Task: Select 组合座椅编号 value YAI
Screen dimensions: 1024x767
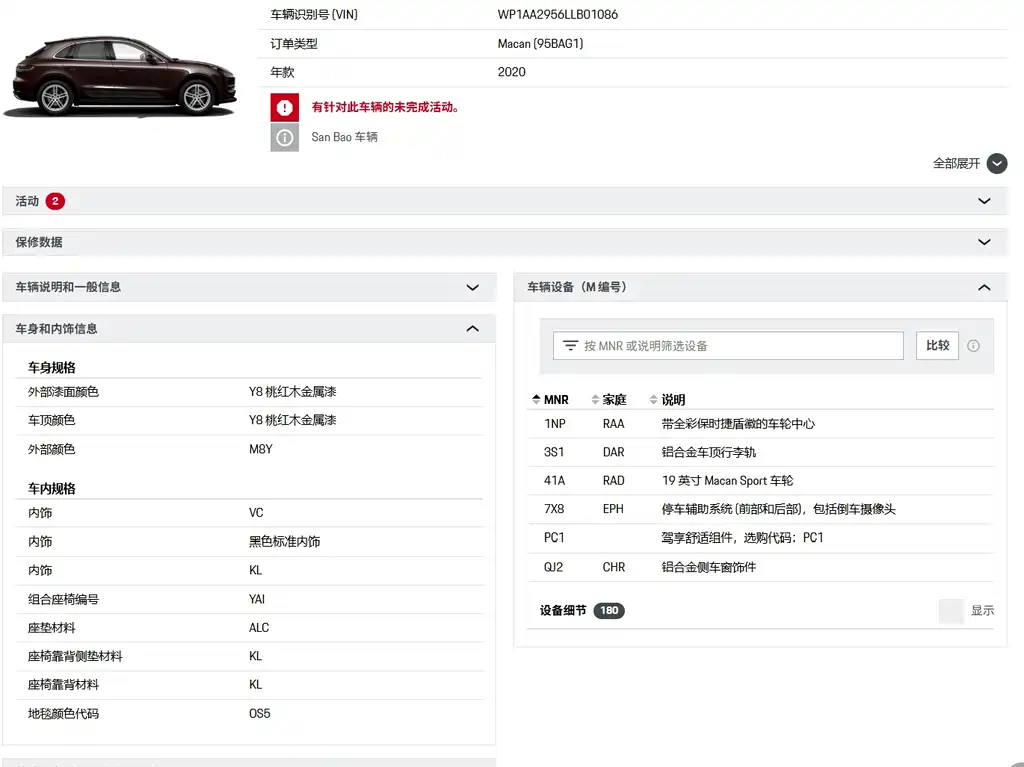Action: pos(257,599)
